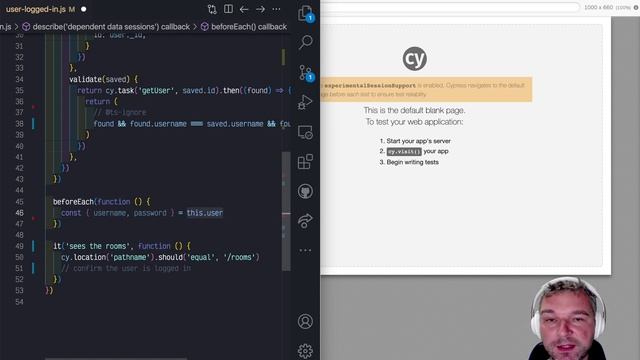Click the editor vertical scrollbar
Screen dimensions: 640x360
286,211
